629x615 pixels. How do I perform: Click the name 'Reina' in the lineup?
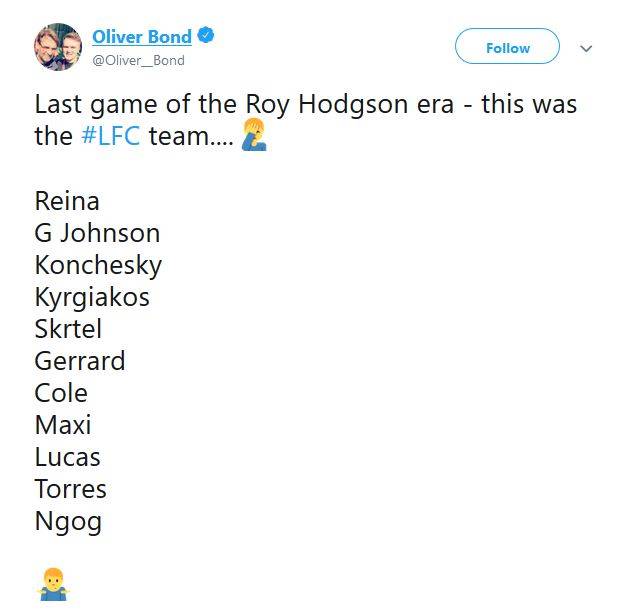(x=67, y=201)
